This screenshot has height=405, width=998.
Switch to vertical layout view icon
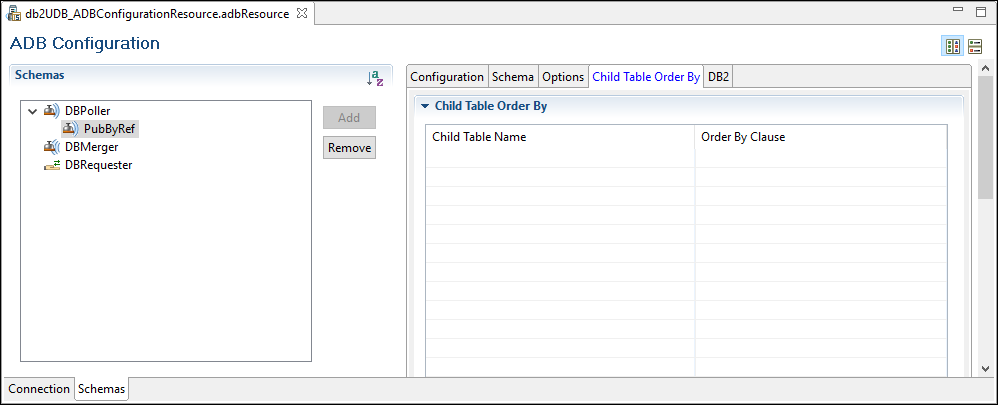click(x=953, y=46)
